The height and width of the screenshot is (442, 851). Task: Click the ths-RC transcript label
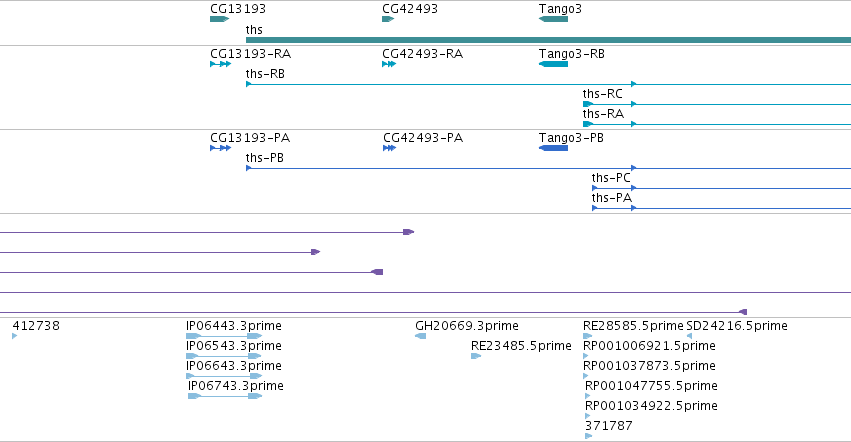tap(602, 94)
